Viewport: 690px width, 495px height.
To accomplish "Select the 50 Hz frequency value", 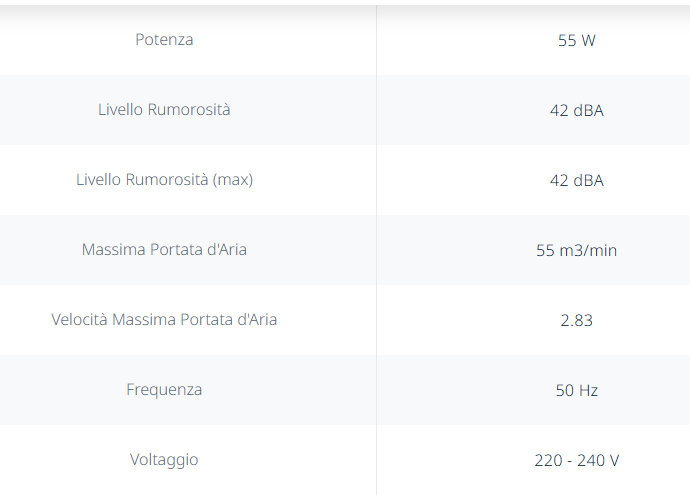I will coord(576,391).
